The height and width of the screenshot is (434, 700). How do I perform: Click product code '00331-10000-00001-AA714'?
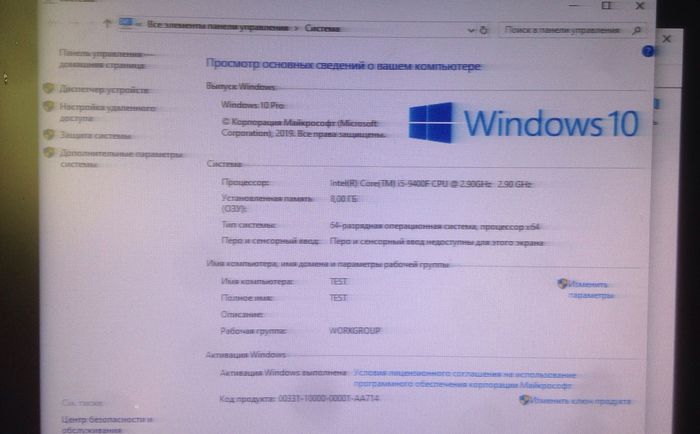pos(329,398)
